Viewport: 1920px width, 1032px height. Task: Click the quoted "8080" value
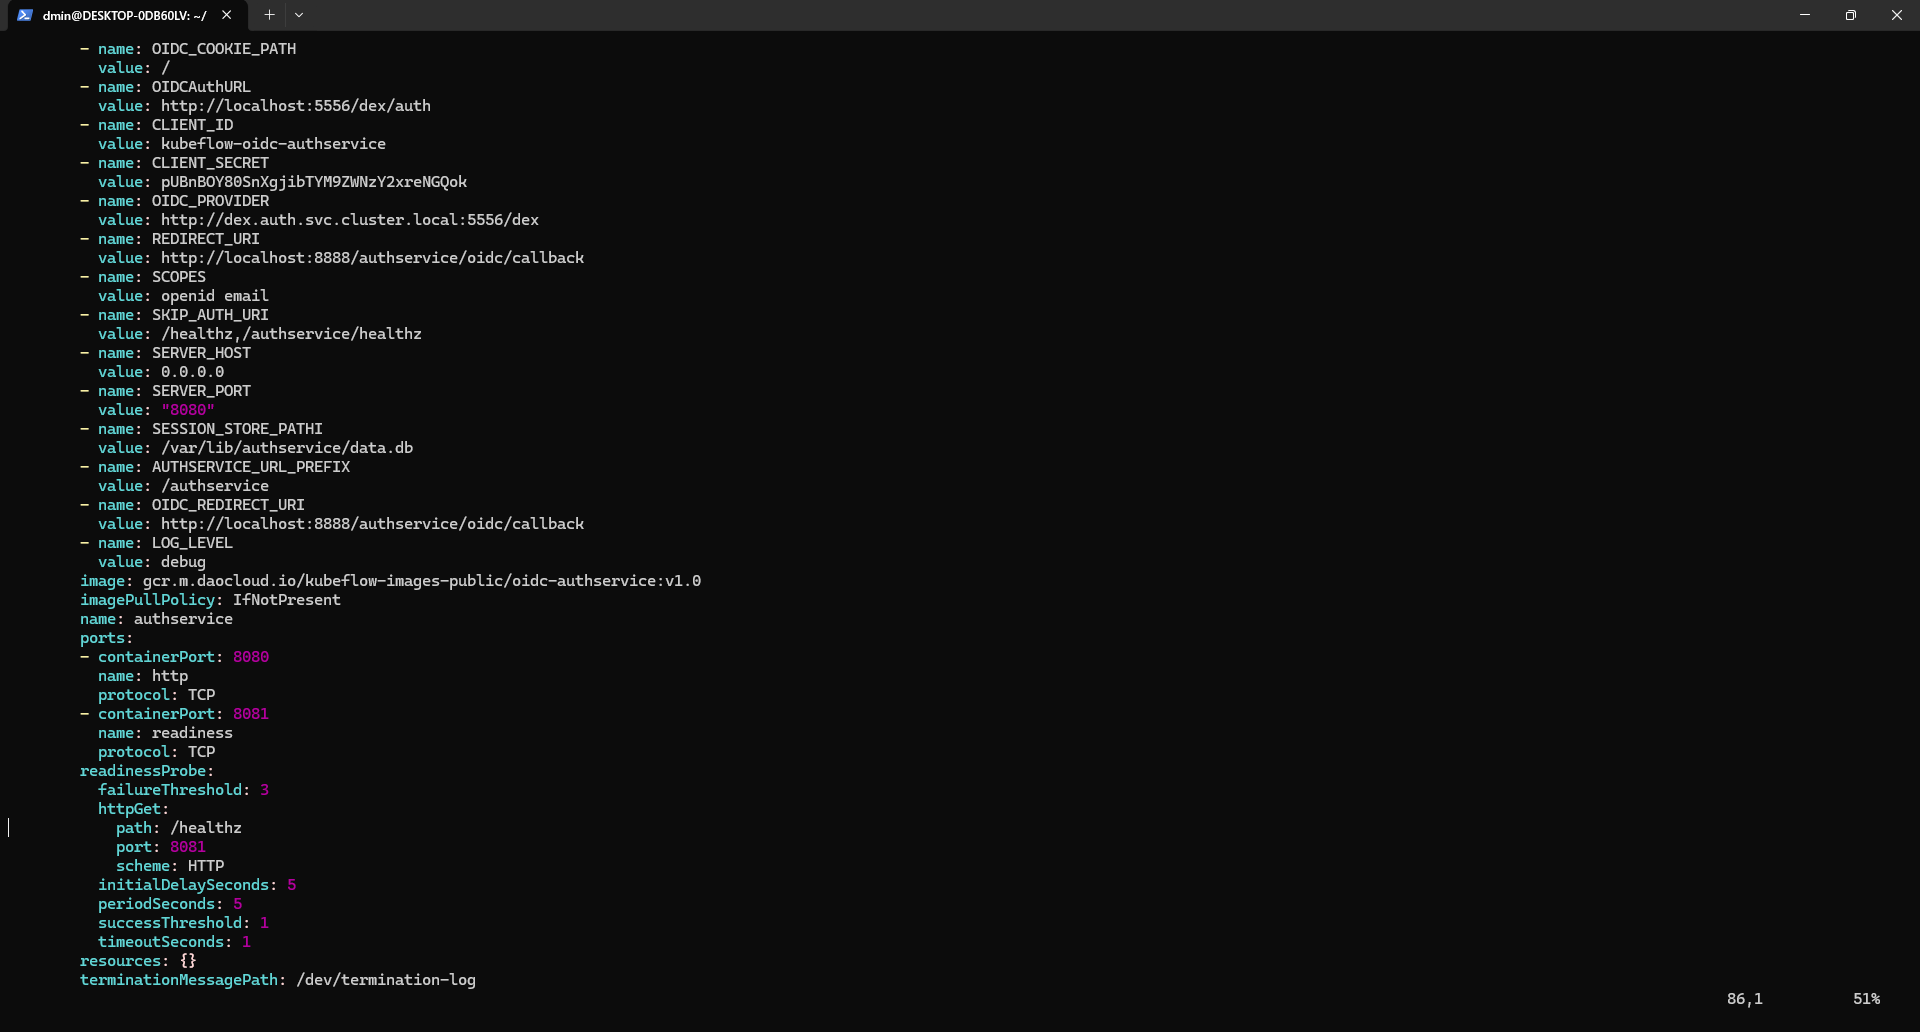click(x=188, y=410)
